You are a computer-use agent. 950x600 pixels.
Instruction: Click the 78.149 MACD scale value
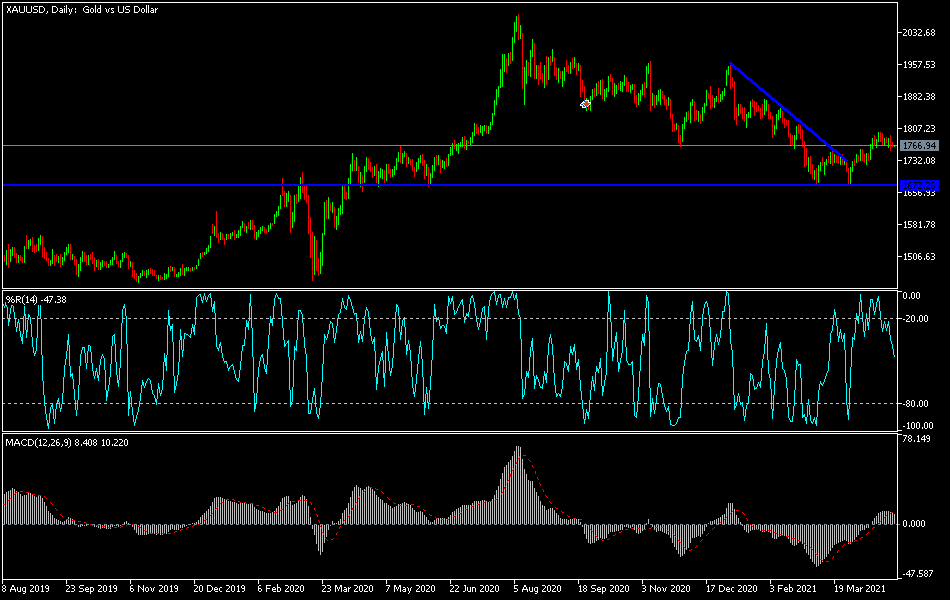(917, 439)
